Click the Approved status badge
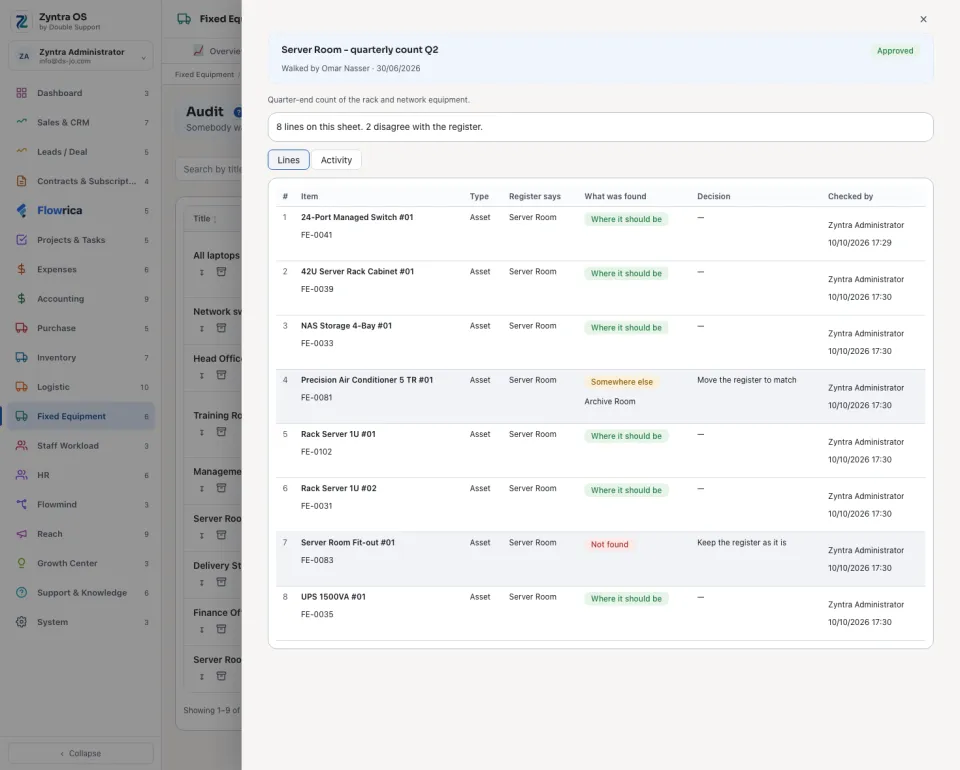Screen dimensions: 960x770 click(x=894, y=51)
